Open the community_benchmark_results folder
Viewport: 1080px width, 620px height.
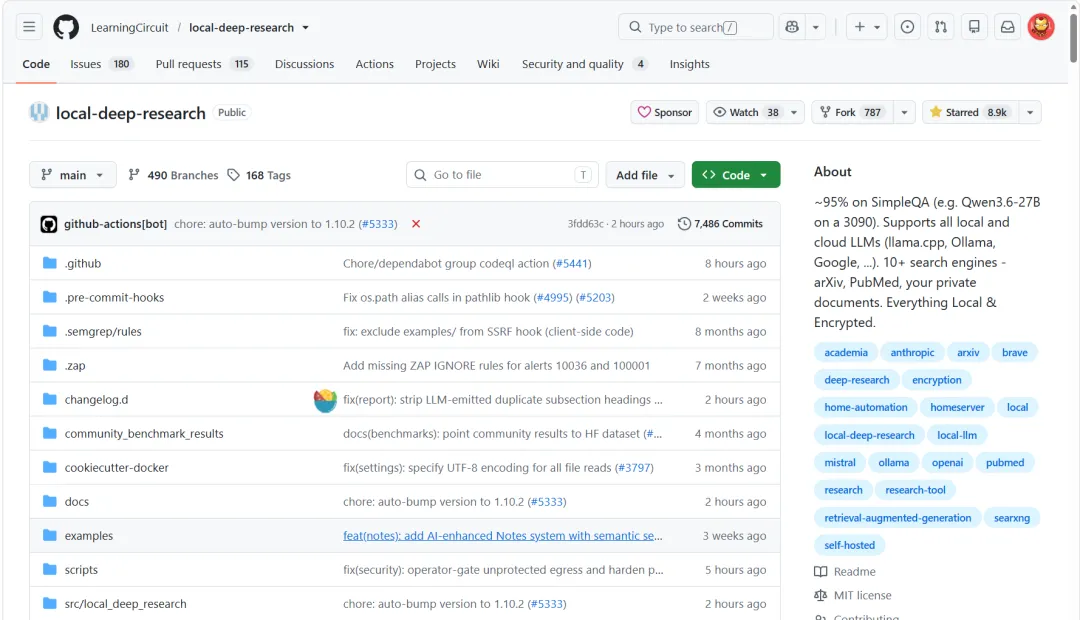point(144,433)
